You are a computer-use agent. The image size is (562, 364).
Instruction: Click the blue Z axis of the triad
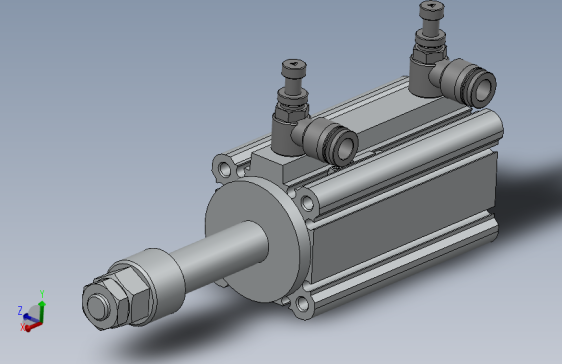tap(31, 318)
